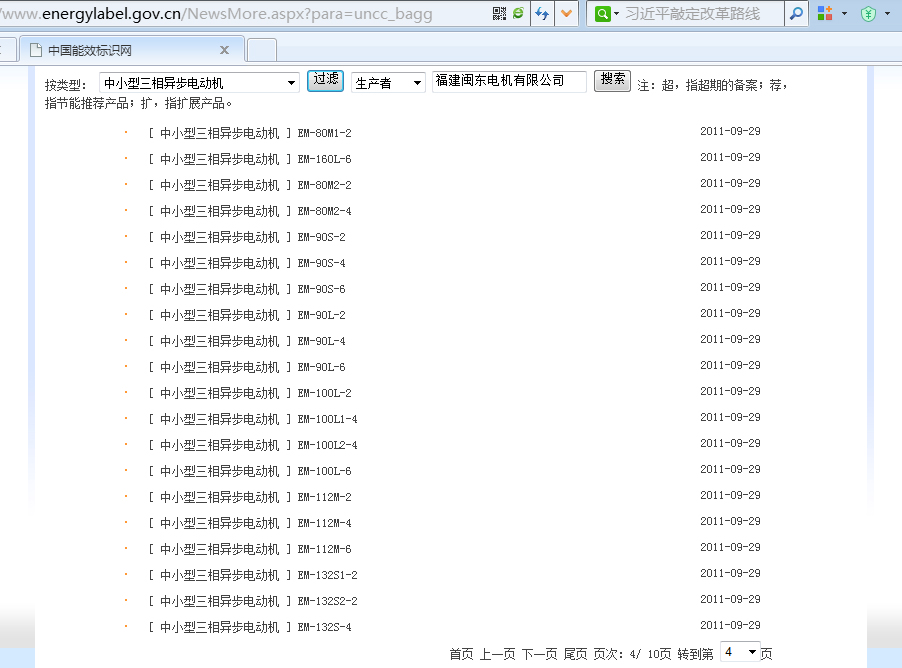
Task: Click the producer name search input
Action: tap(509, 81)
